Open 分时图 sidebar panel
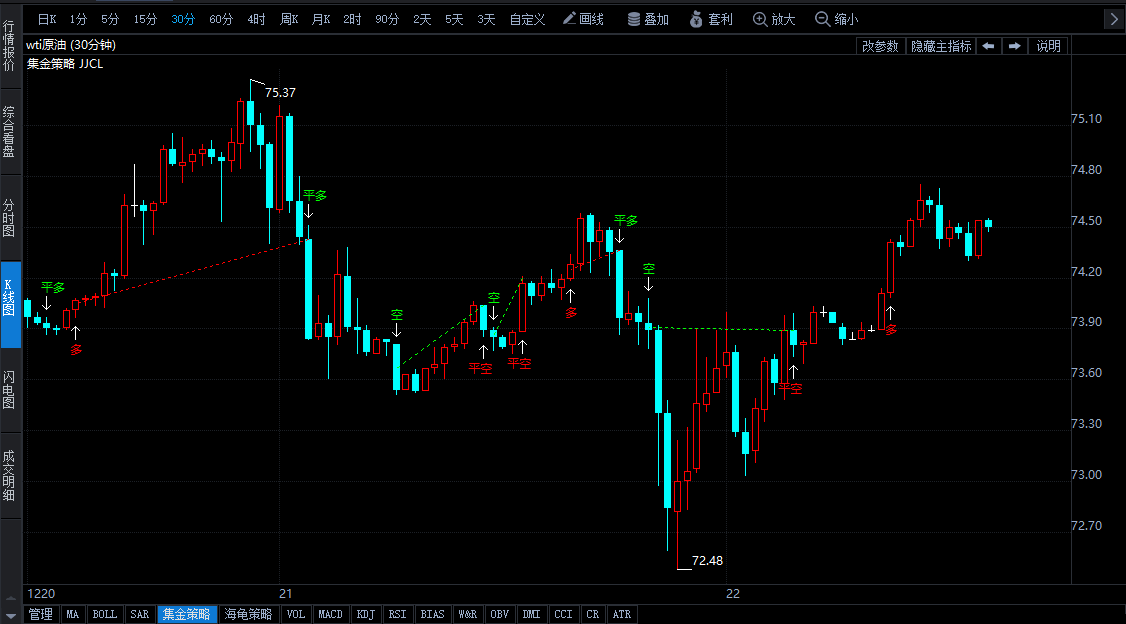 [x=9, y=218]
